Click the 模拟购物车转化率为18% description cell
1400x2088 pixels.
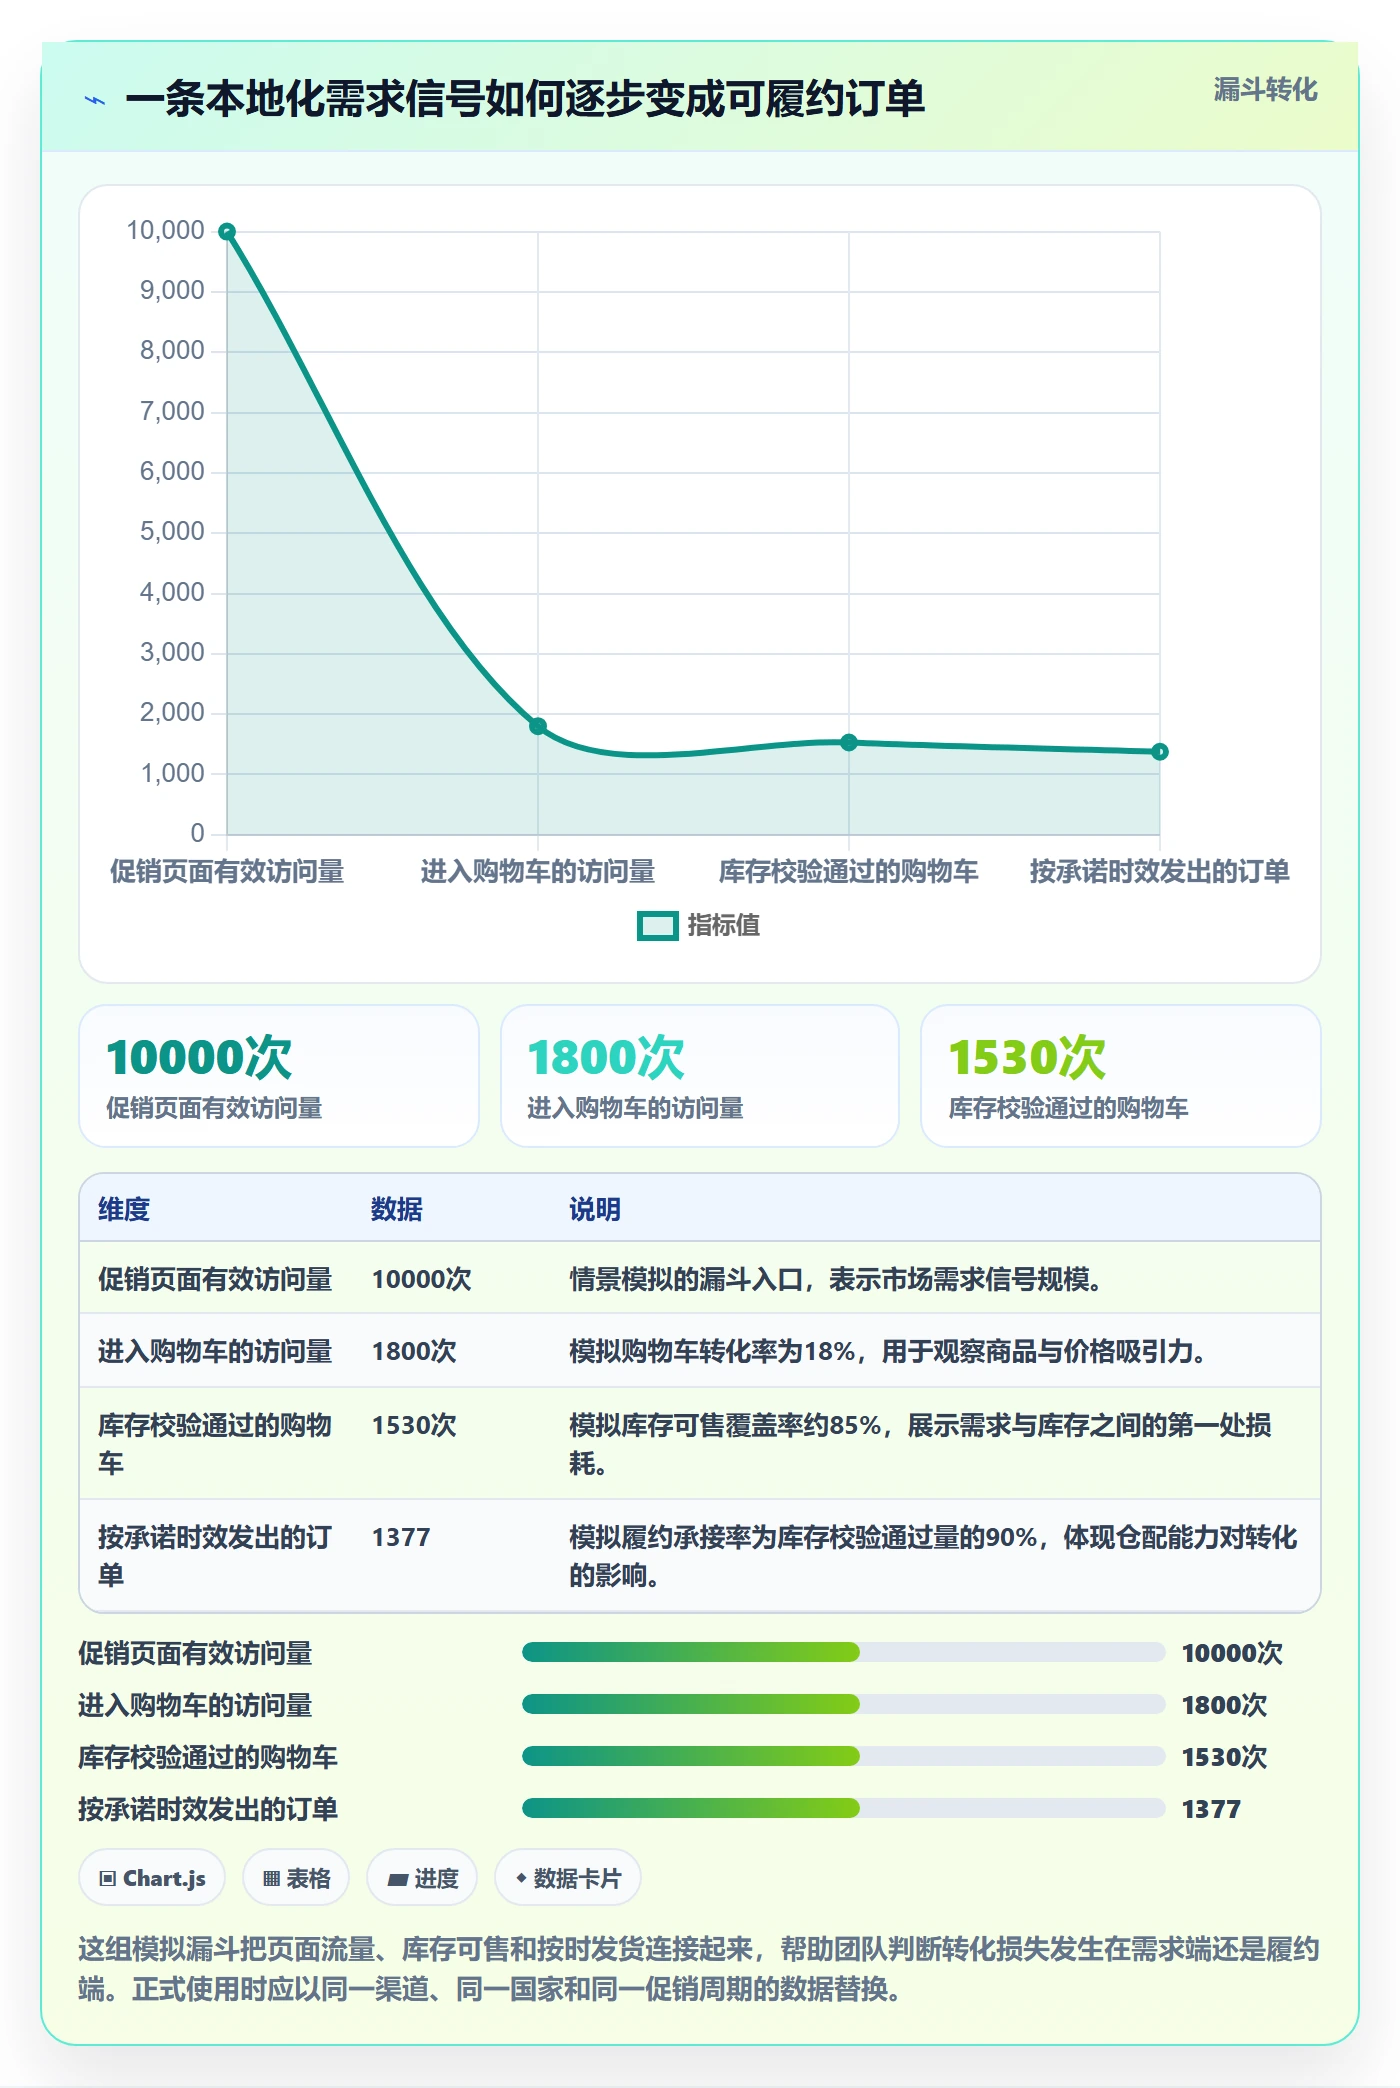(x=888, y=1351)
